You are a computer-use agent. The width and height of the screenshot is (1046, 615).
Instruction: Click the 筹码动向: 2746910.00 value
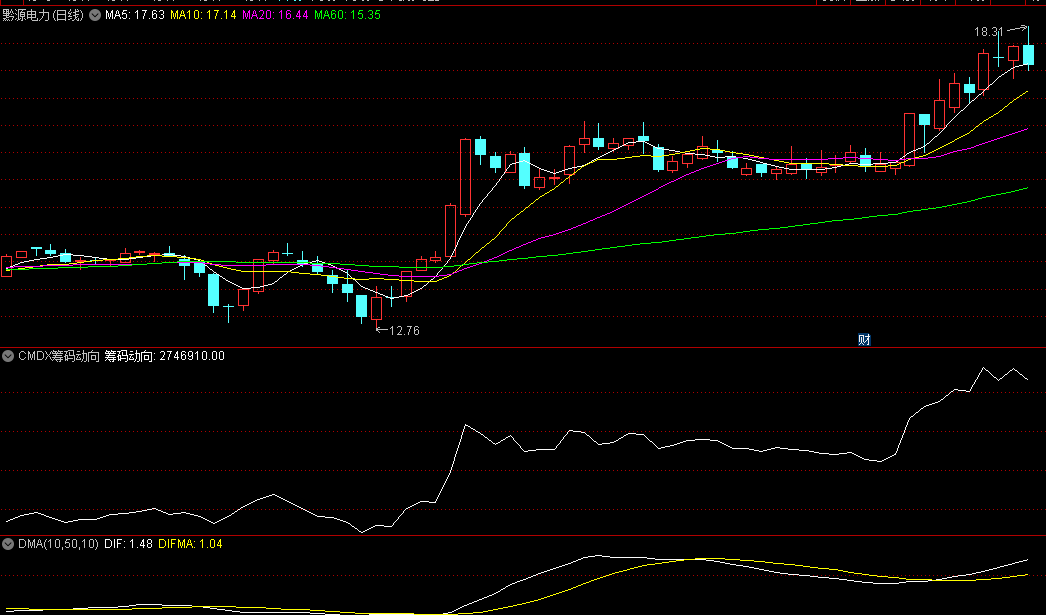coord(165,356)
